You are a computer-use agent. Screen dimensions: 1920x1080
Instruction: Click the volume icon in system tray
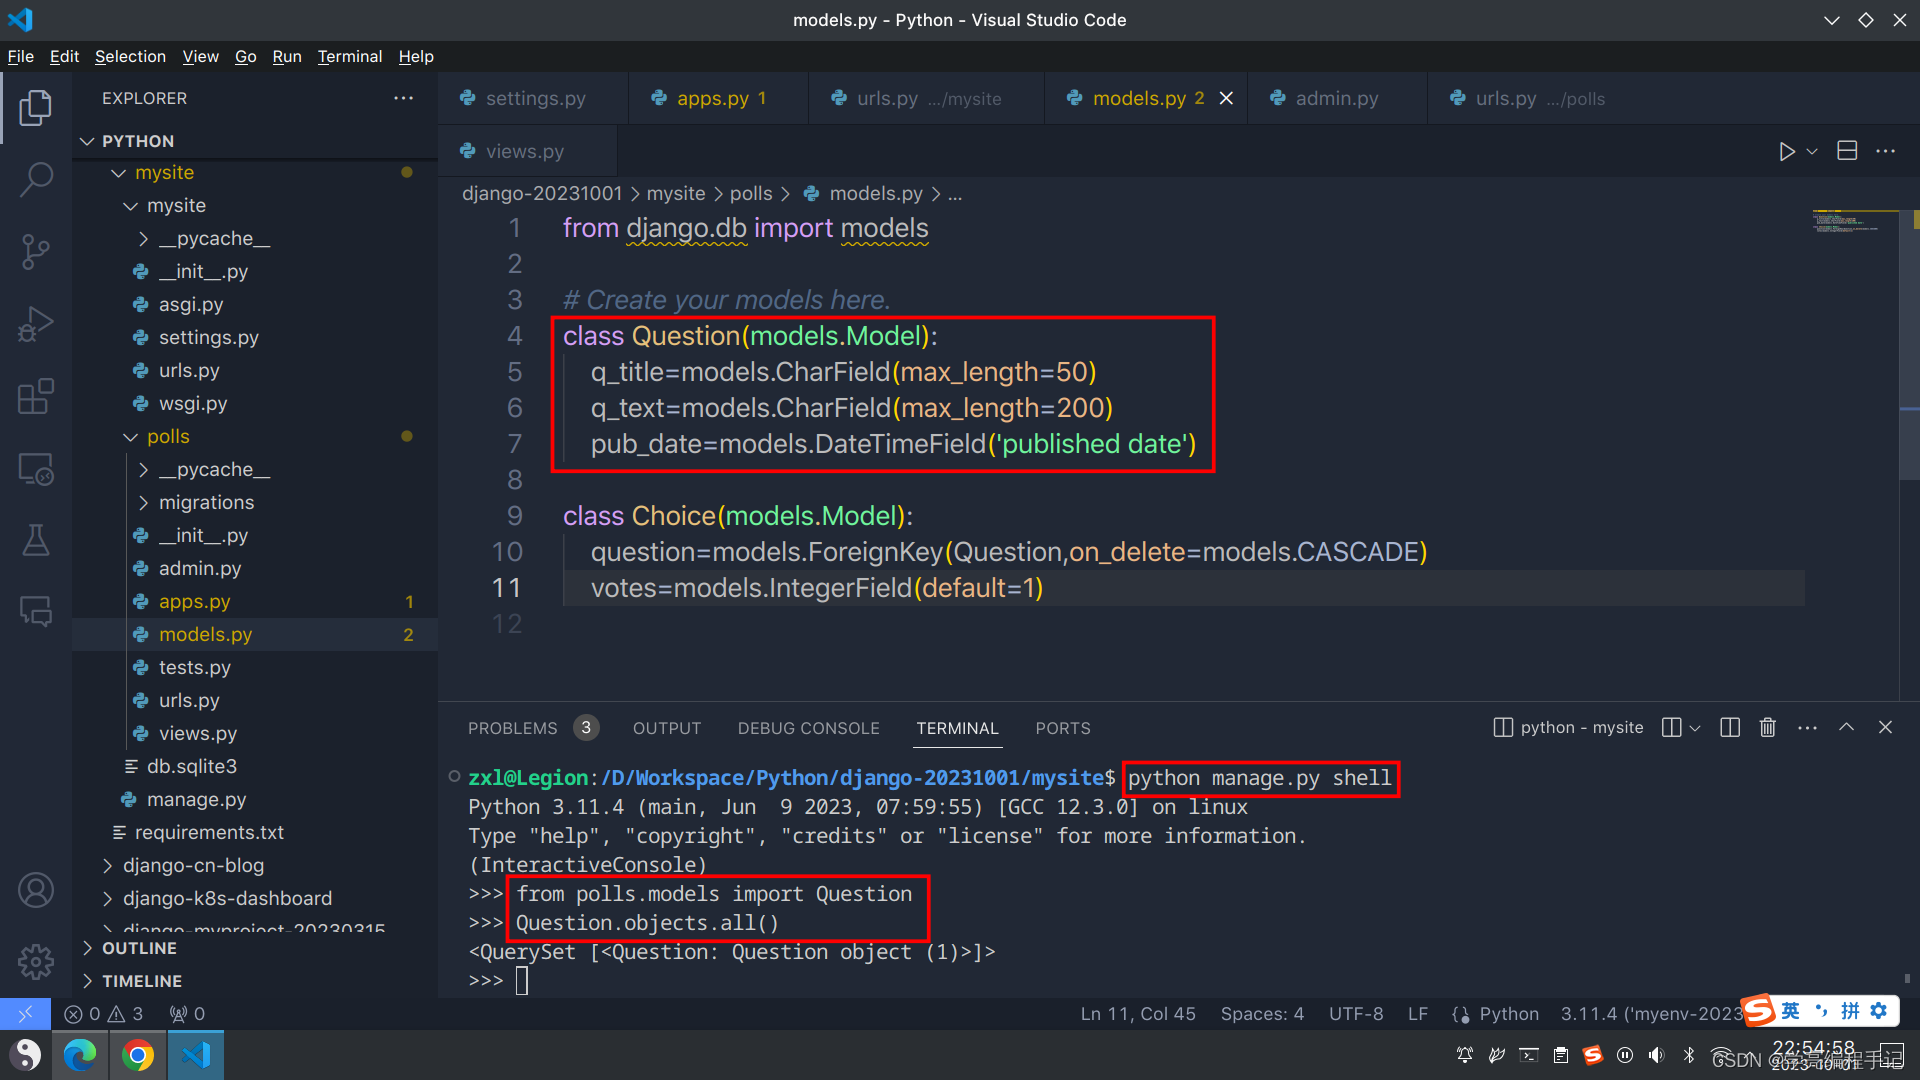tap(1656, 1055)
